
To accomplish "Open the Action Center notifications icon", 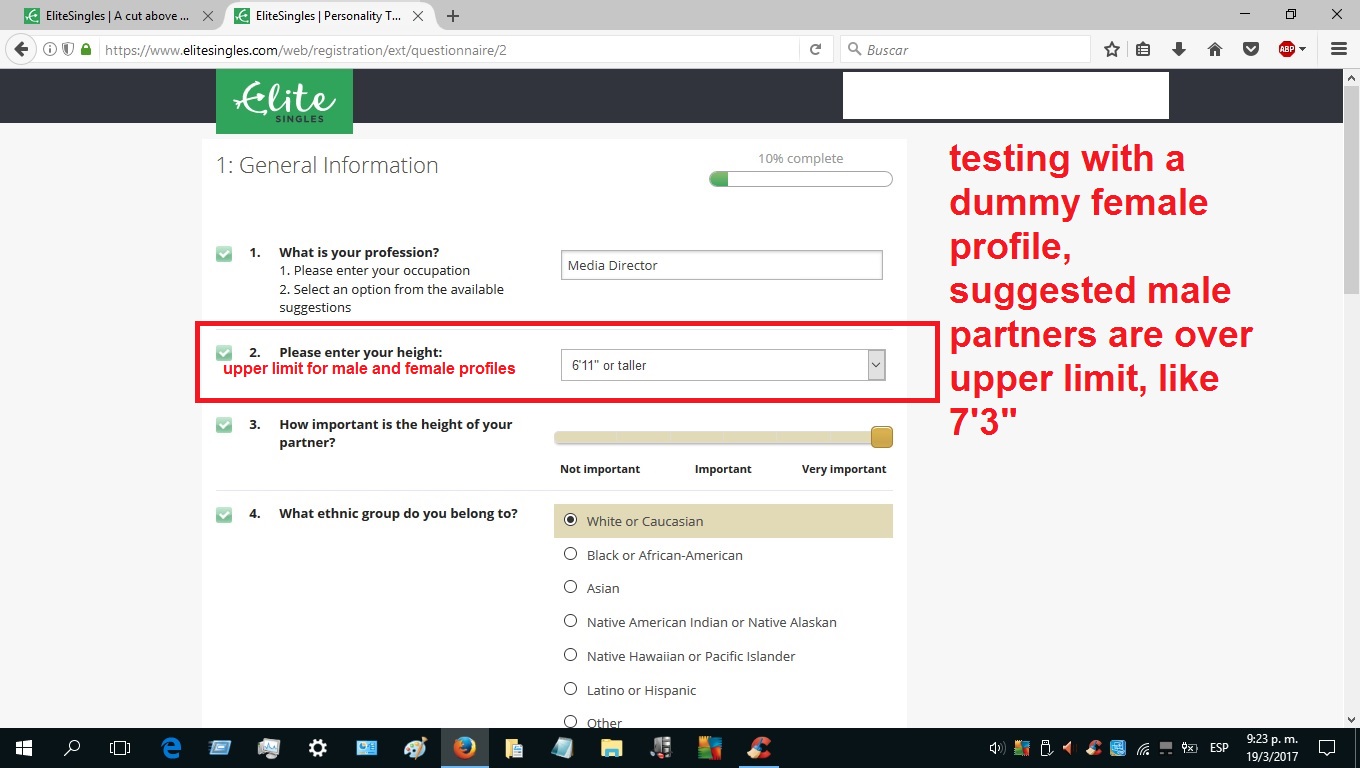I will coord(1327,748).
